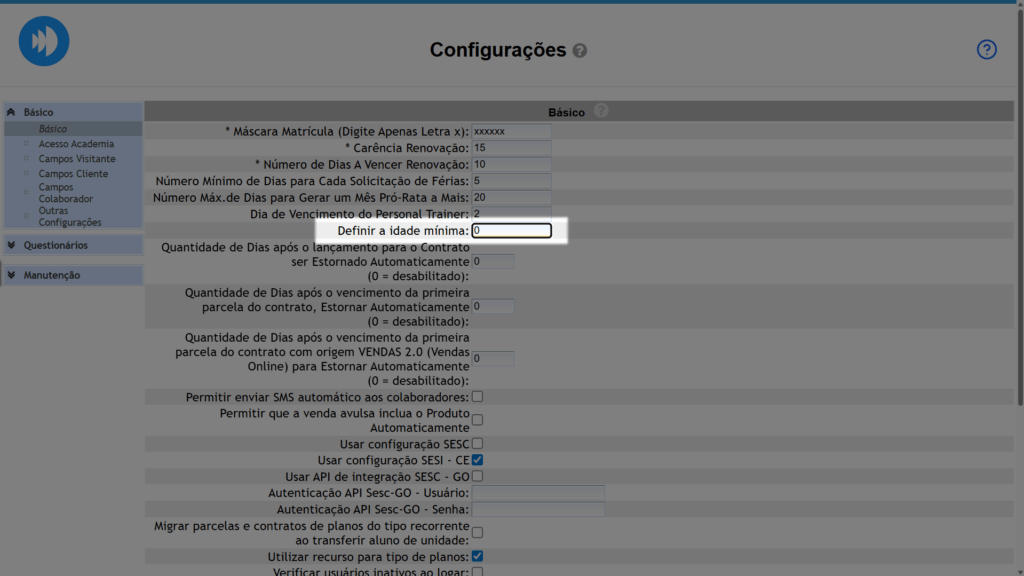The width and height of the screenshot is (1024, 576).
Task: Open Acesso Academia settings
Action: [76, 144]
